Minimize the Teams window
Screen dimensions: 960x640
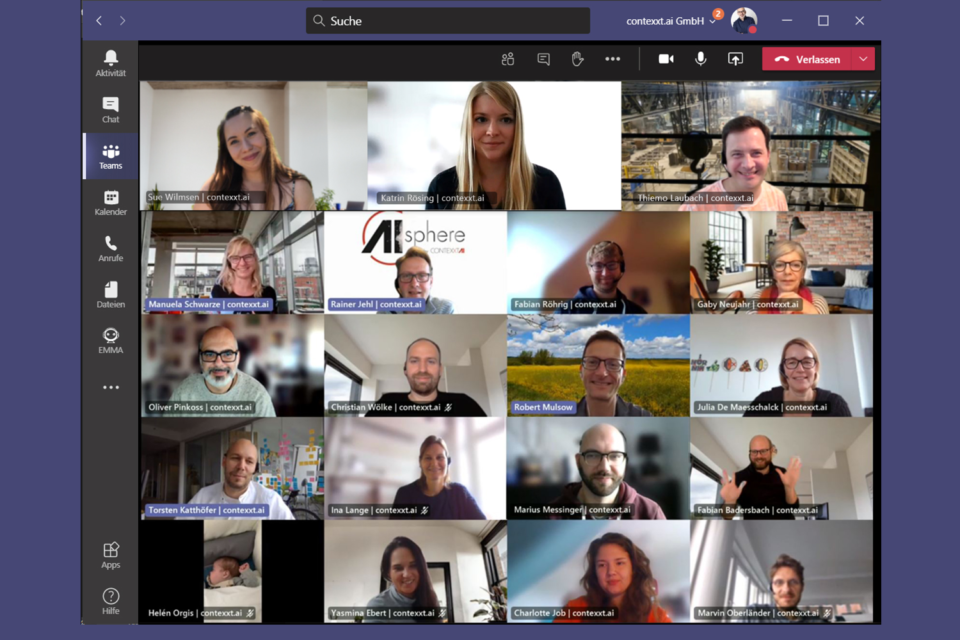[x=787, y=21]
